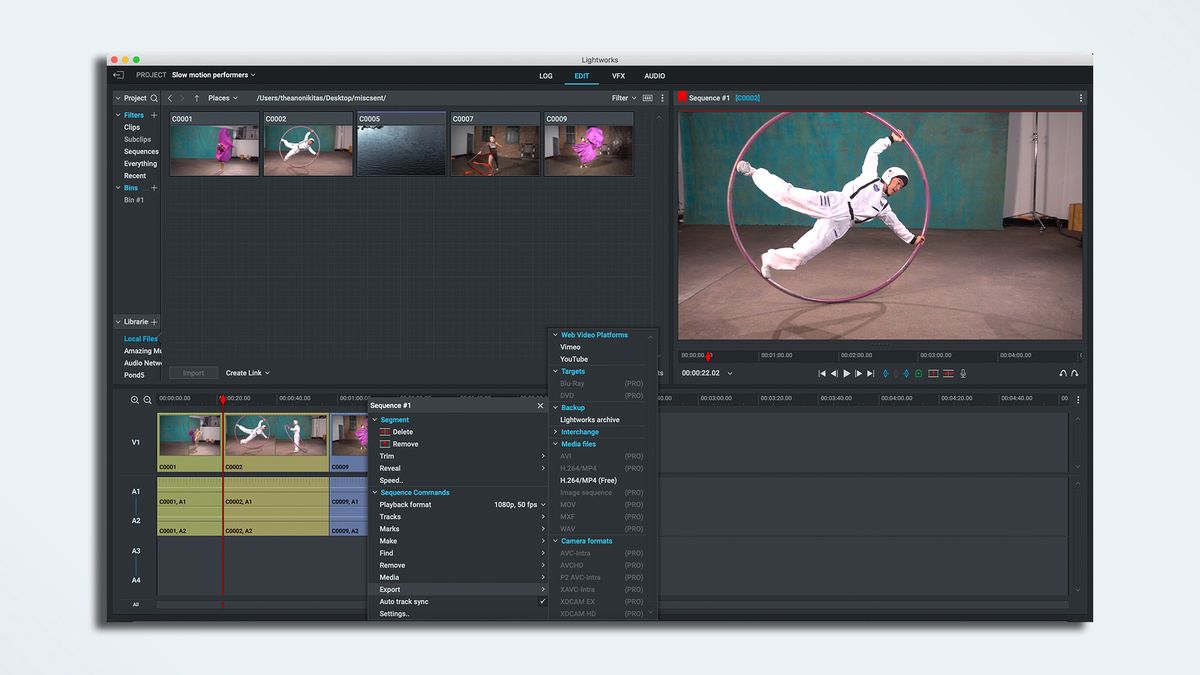Zoom in on the timeline
1200x675 pixels.
click(x=135, y=399)
